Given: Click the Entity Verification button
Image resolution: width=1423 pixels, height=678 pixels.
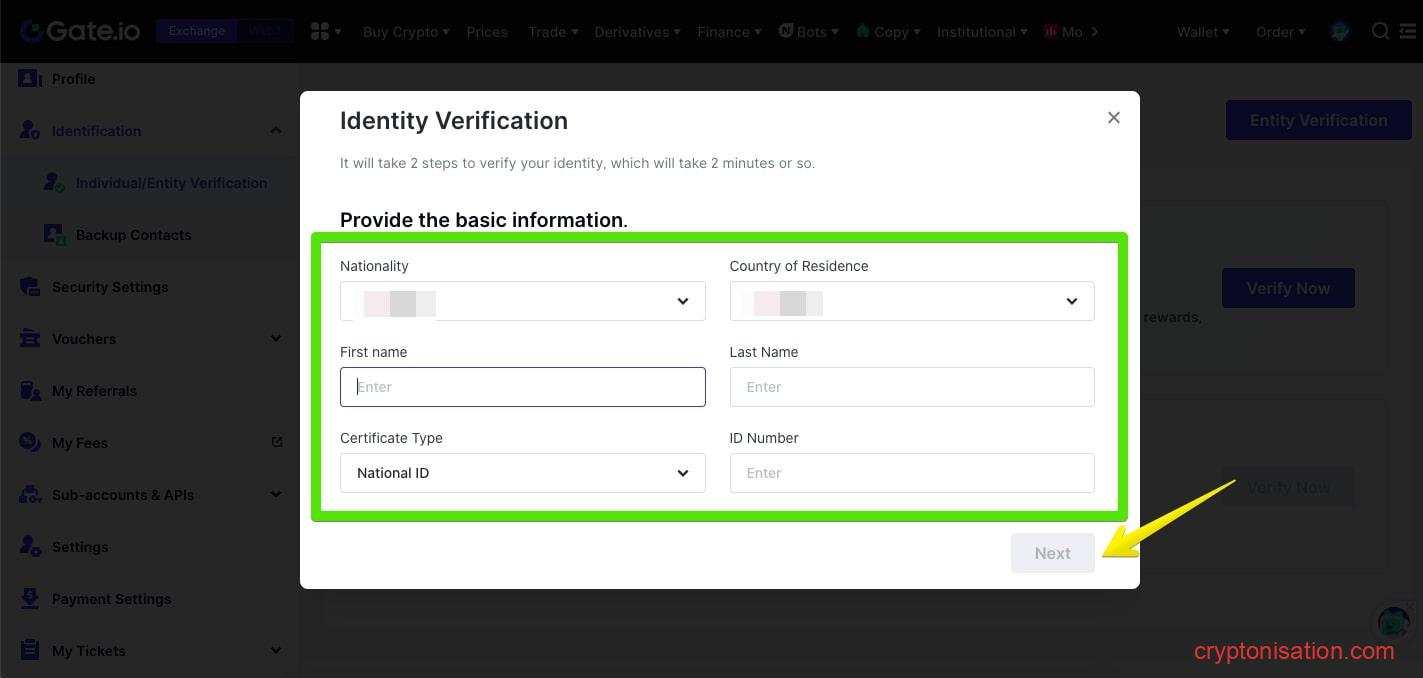Looking at the screenshot, I should click(x=1317, y=120).
